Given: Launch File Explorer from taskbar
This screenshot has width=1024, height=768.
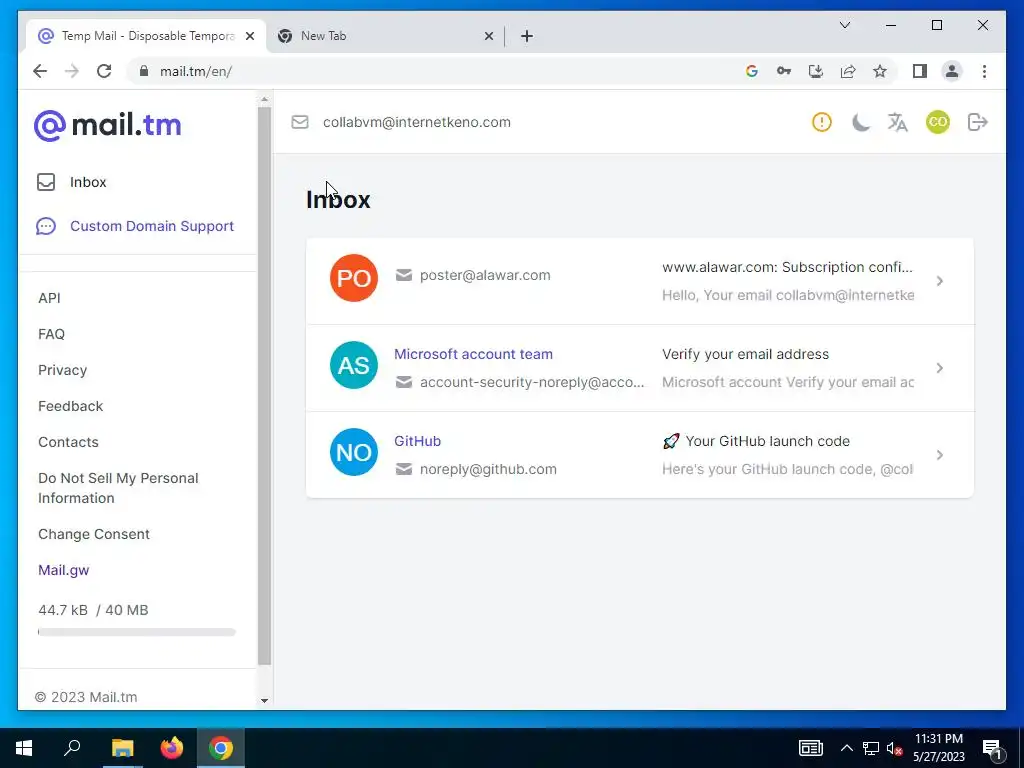Looking at the screenshot, I should pos(122,748).
